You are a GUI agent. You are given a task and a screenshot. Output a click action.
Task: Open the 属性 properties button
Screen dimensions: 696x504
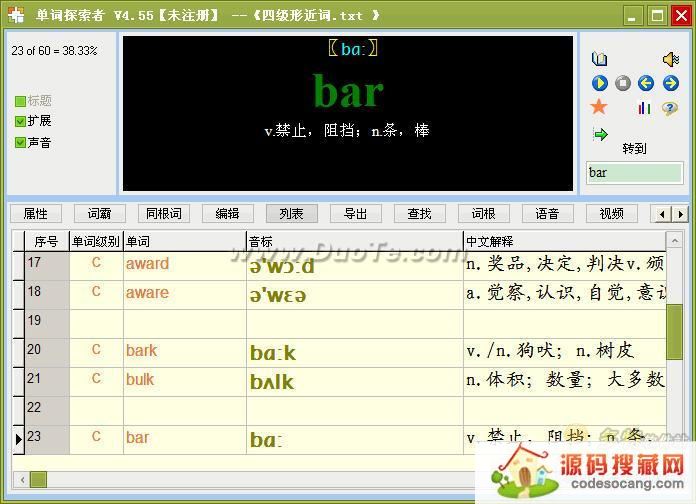click(35, 213)
